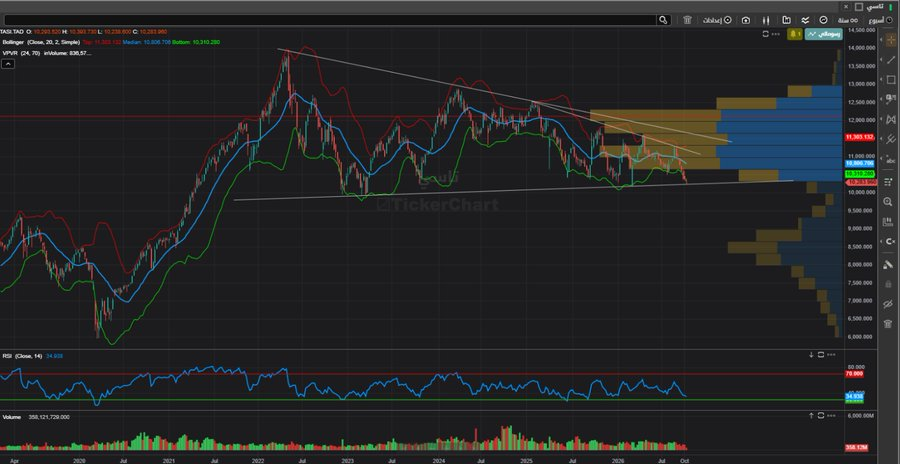Toggle the lock drawings icon

(x=889, y=284)
